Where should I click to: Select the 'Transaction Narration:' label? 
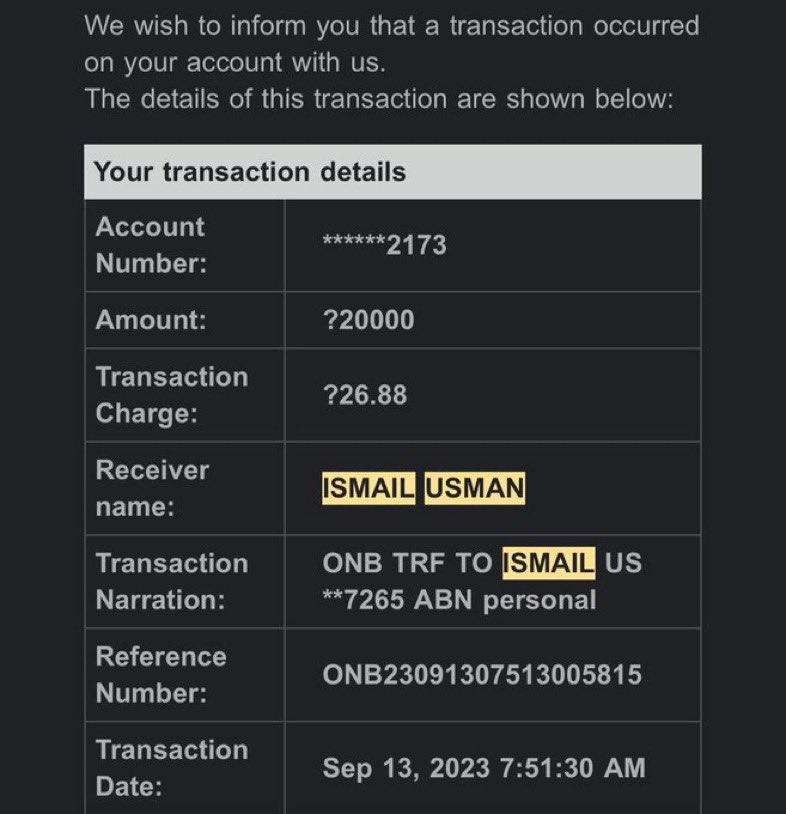coord(172,581)
